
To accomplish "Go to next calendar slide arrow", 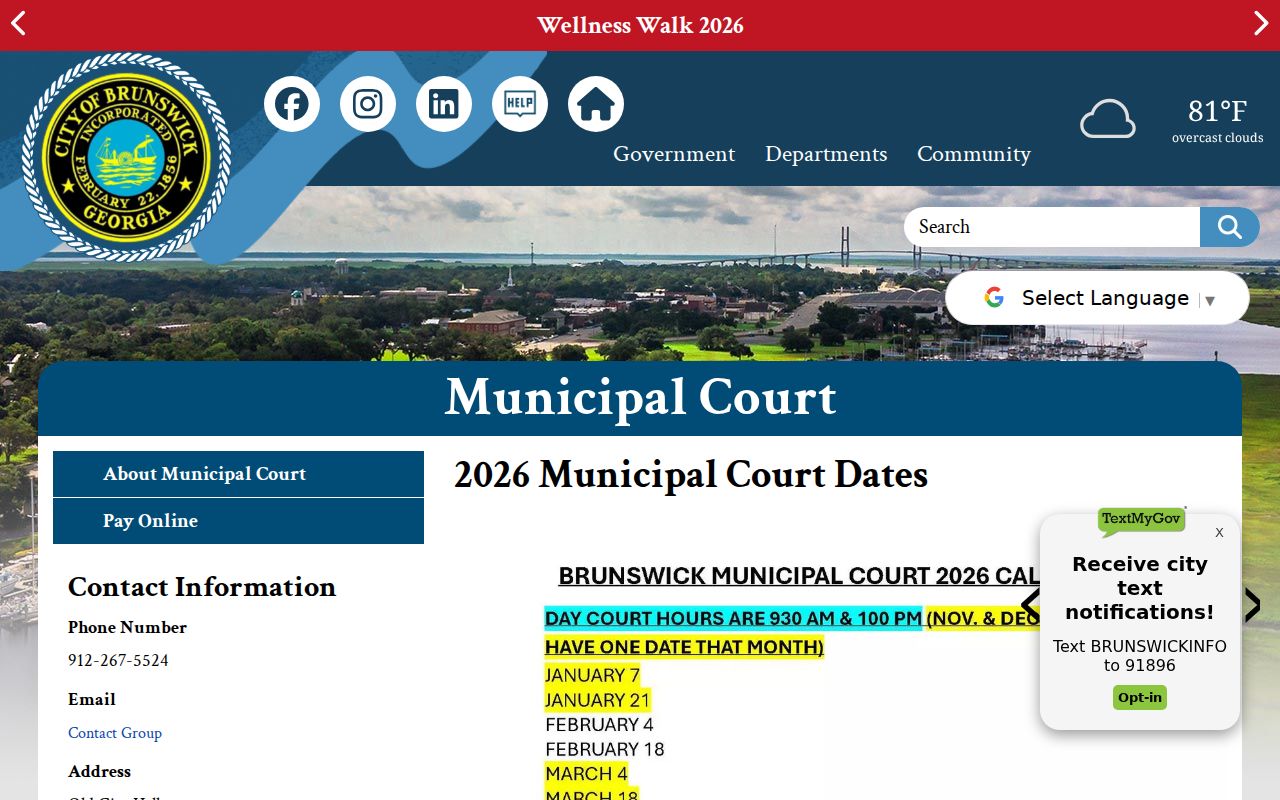I will pos(1252,604).
